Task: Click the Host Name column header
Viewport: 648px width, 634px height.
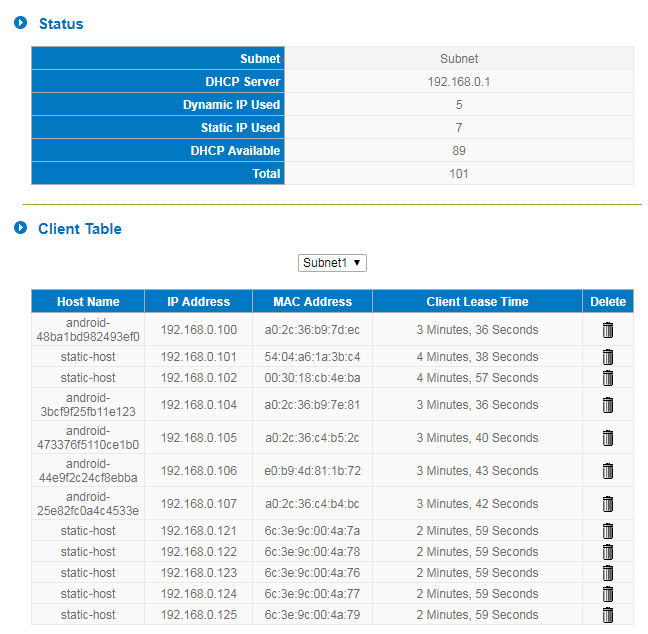Action: coord(88,302)
